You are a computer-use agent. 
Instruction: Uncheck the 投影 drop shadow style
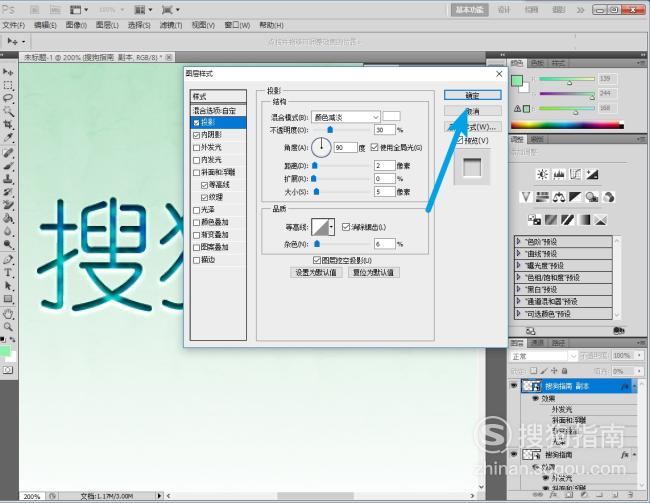pyautogui.click(x=196, y=122)
